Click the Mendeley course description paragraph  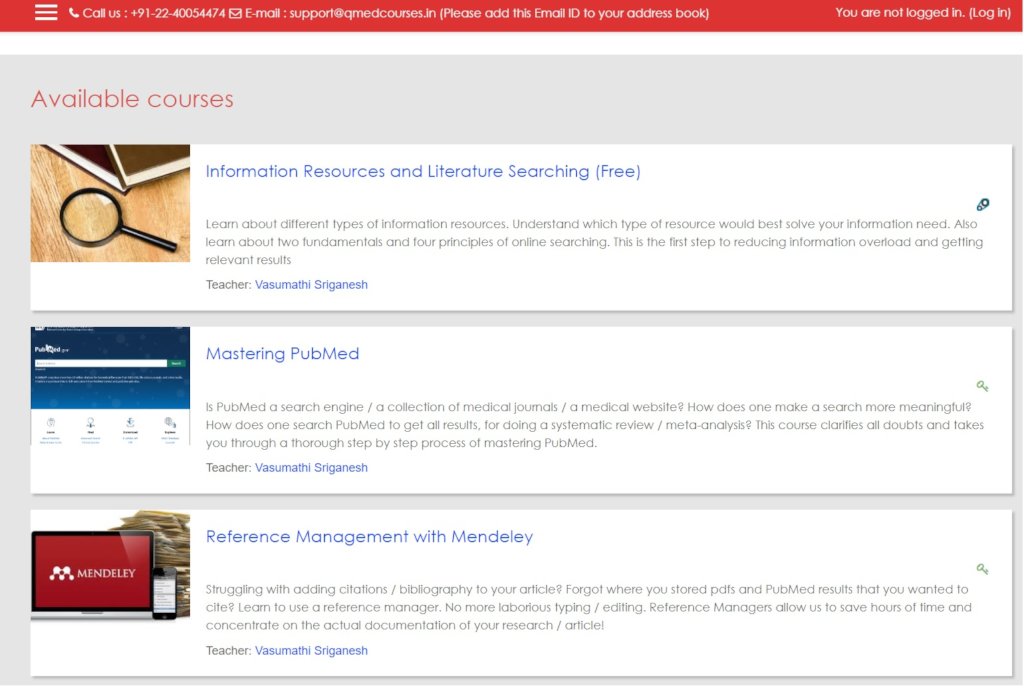588,607
